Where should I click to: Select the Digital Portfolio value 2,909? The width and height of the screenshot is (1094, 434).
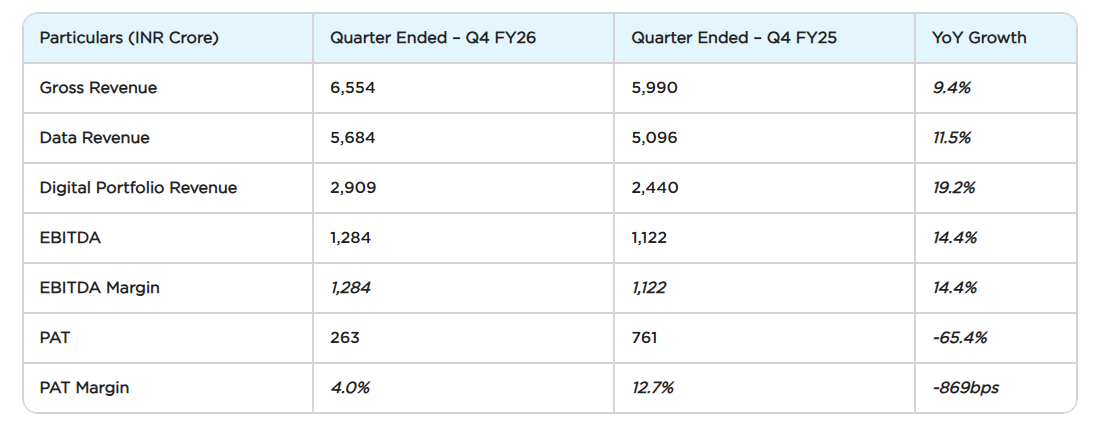coord(352,188)
